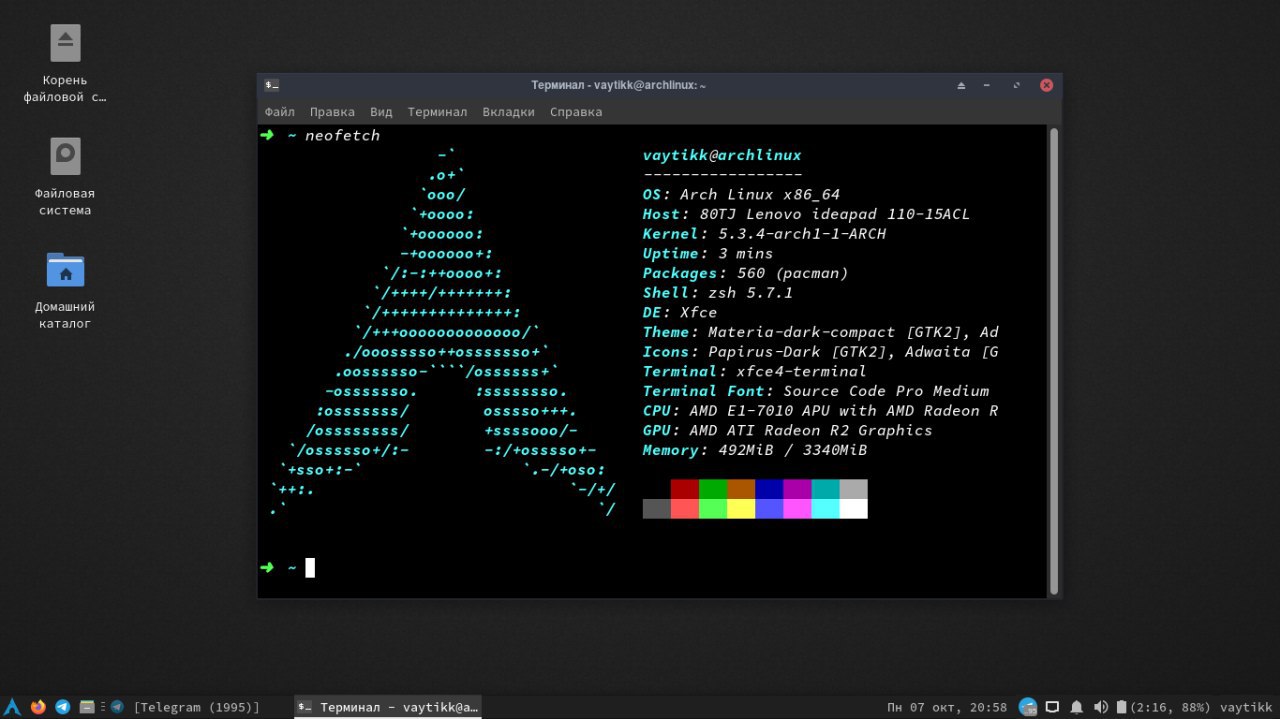This screenshot has height=719, width=1280.
Task: Click the terminal vertical scrollbar
Action: 1053,360
